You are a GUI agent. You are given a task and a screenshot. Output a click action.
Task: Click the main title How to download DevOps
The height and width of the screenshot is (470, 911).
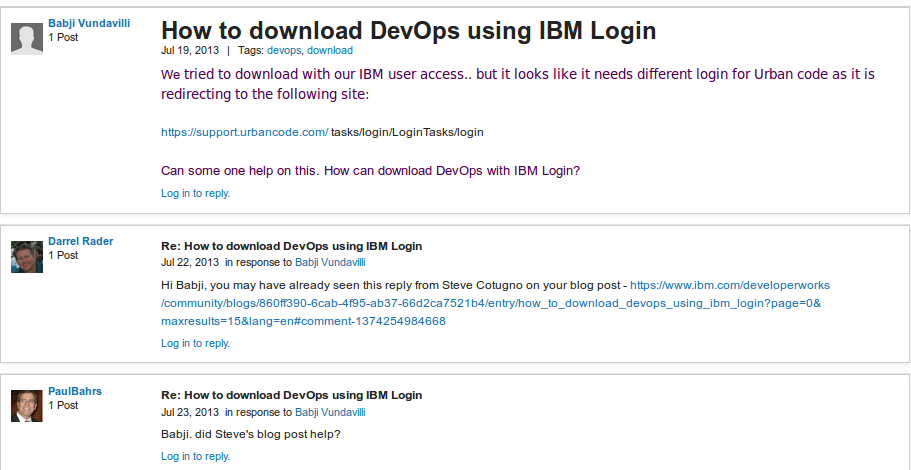point(408,30)
